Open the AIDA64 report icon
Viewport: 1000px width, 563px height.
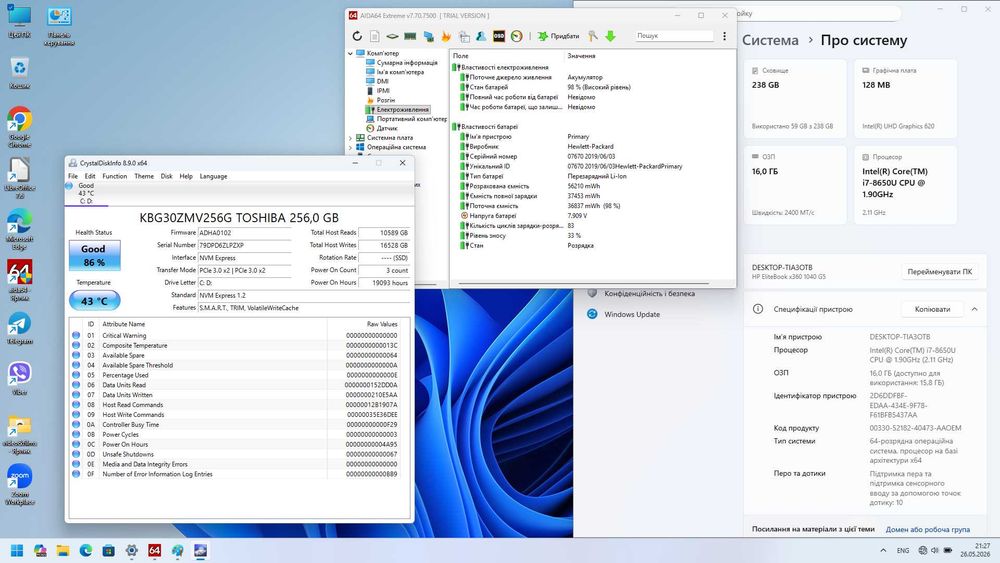[374, 36]
